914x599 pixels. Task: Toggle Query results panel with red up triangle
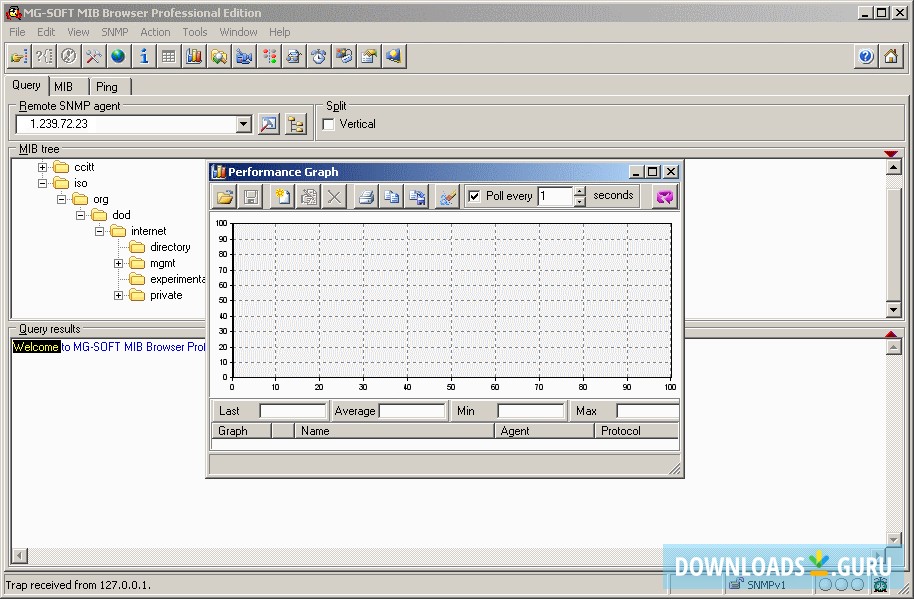(x=891, y=334)
